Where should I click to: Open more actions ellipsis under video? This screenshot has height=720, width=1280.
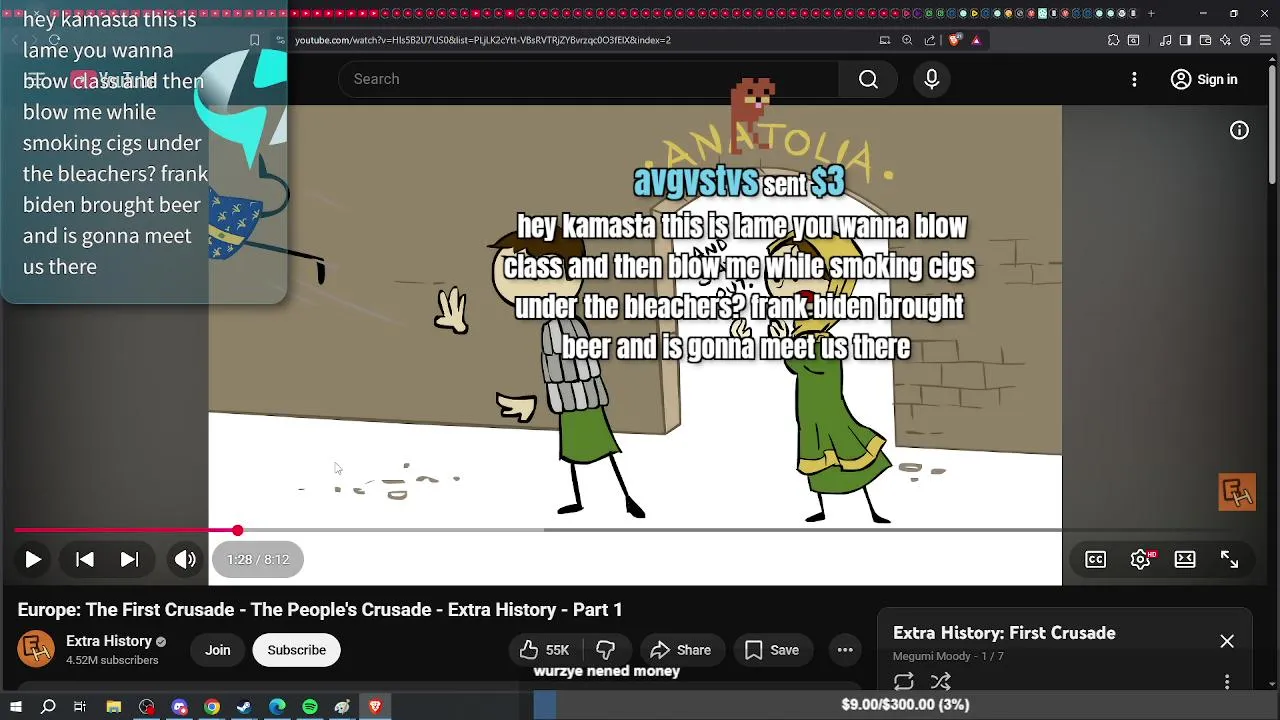845,650
